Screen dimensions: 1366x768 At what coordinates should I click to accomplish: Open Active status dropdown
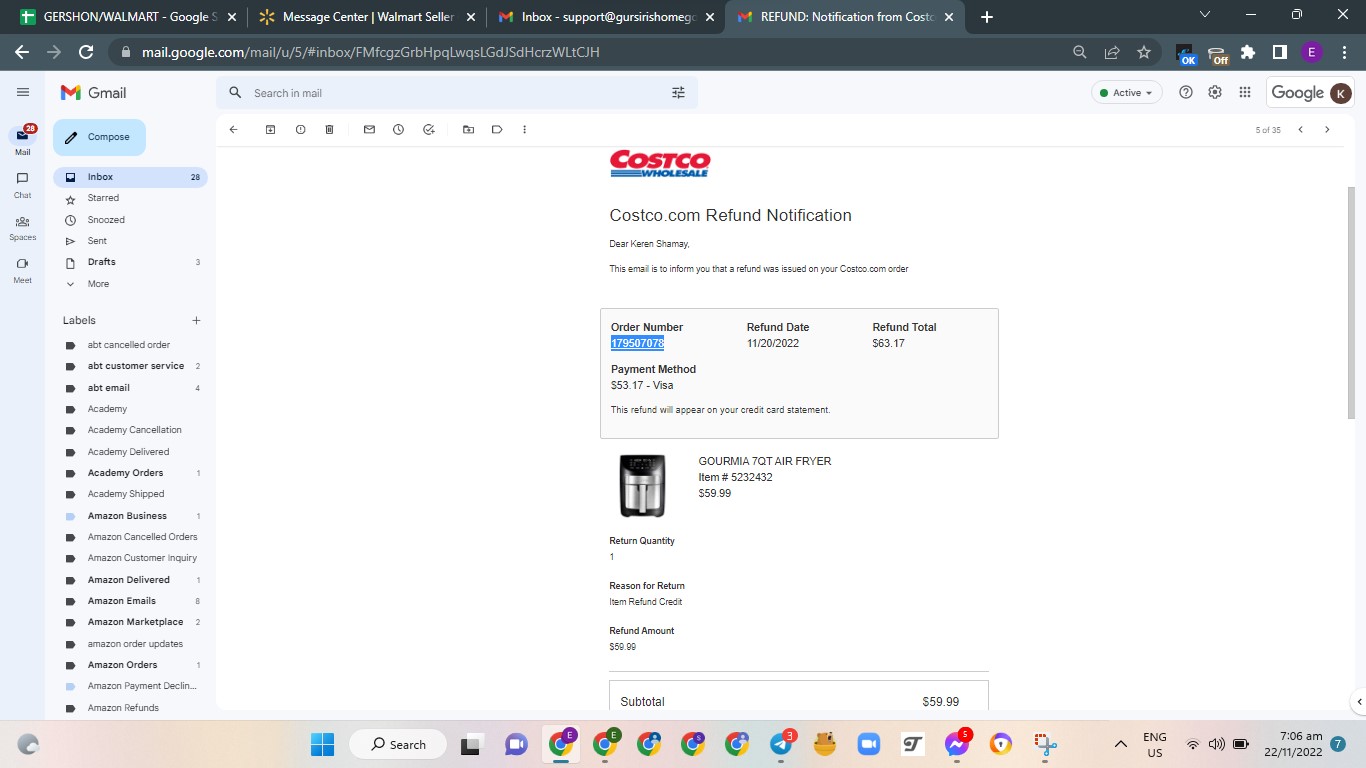1127,93
